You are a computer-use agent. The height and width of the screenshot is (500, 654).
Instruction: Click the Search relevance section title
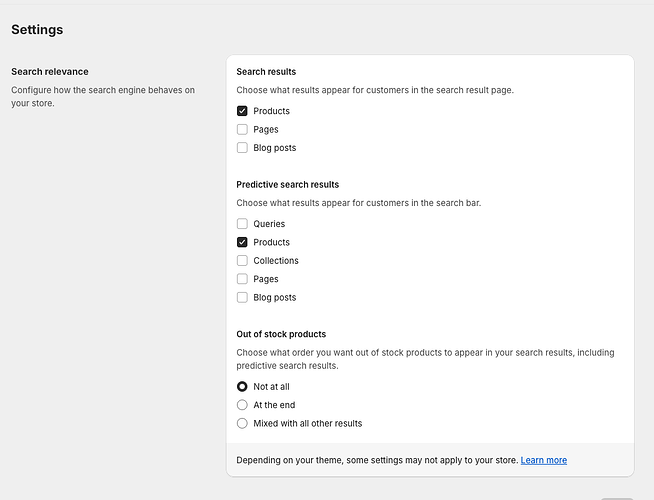50,72
